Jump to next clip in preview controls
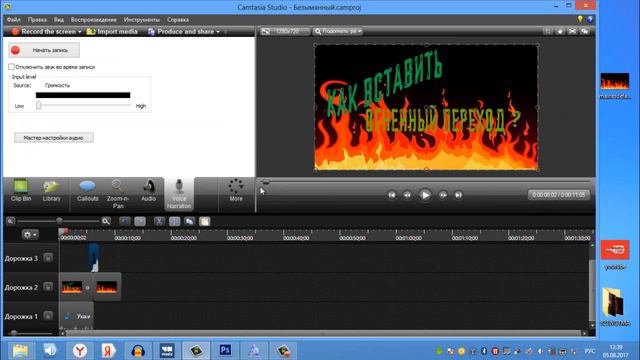Screen dimensions: 640x360 click(458, 195)
